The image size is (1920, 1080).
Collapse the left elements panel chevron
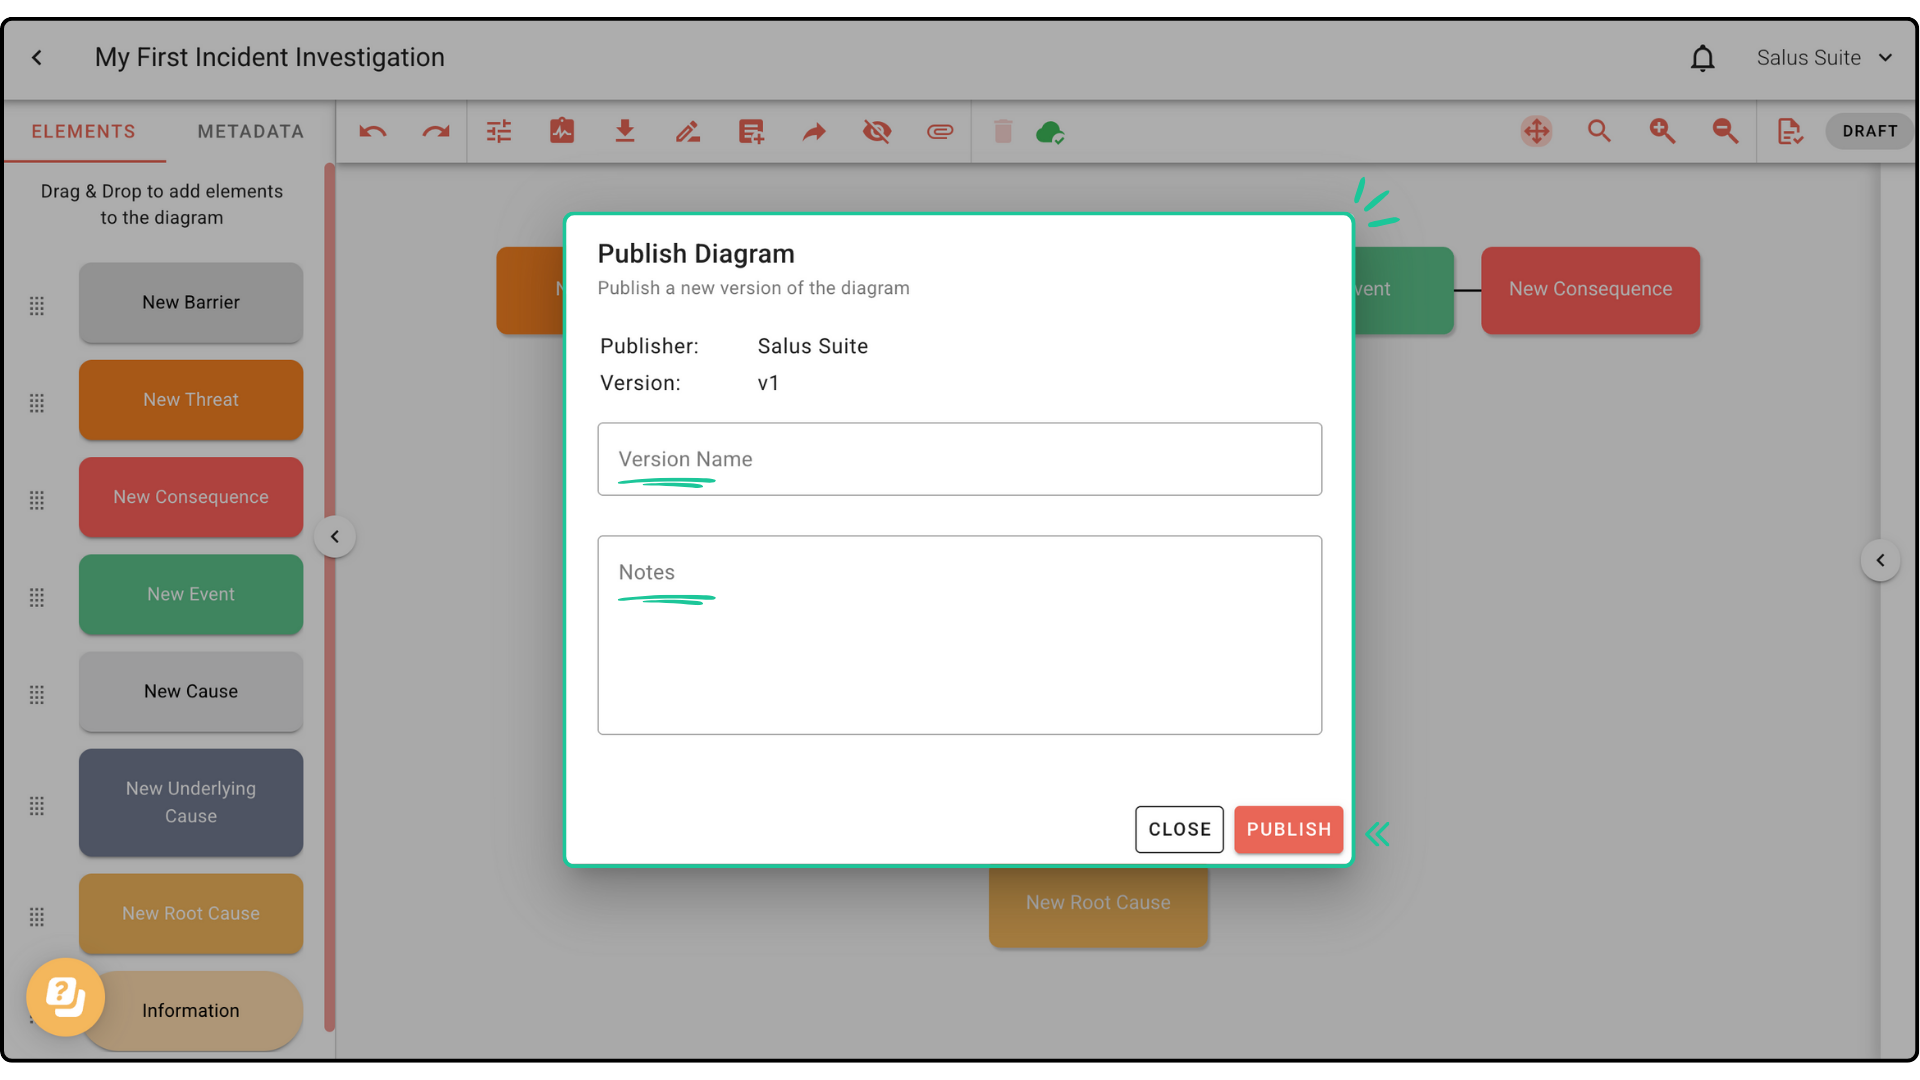tap(335, 537)
